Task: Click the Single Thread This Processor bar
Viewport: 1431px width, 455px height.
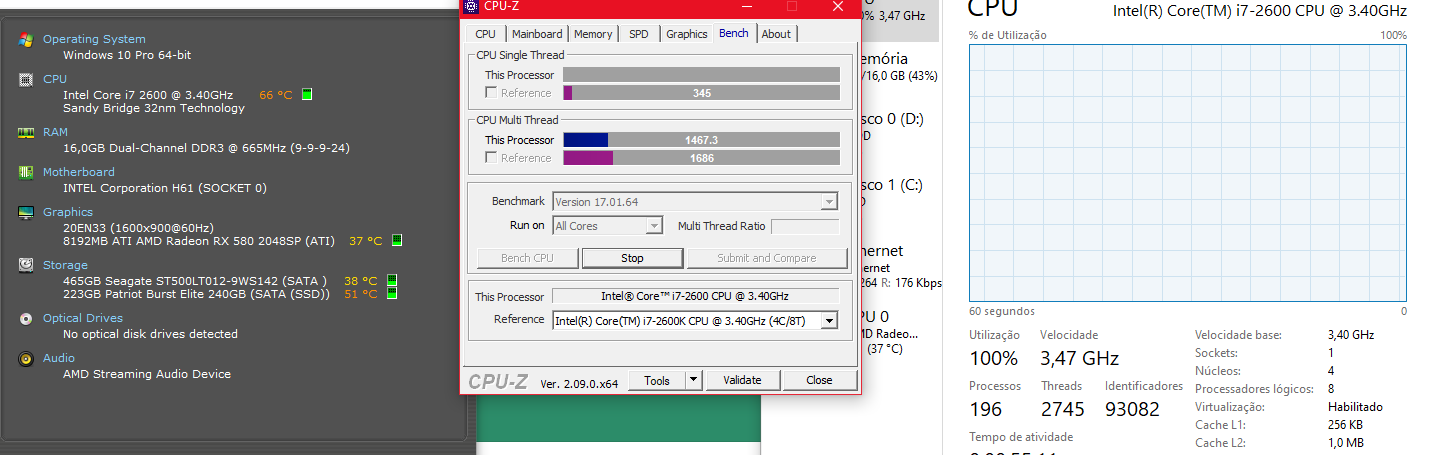Action: (x=701, y=75)
